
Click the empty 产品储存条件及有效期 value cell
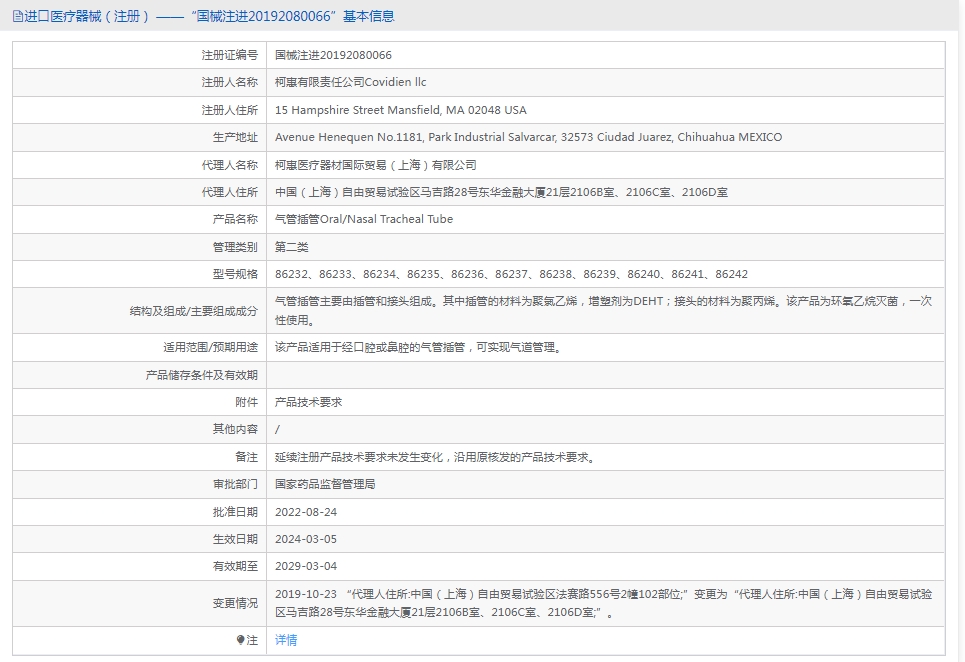pyautogui.click(x=605, y=375)
